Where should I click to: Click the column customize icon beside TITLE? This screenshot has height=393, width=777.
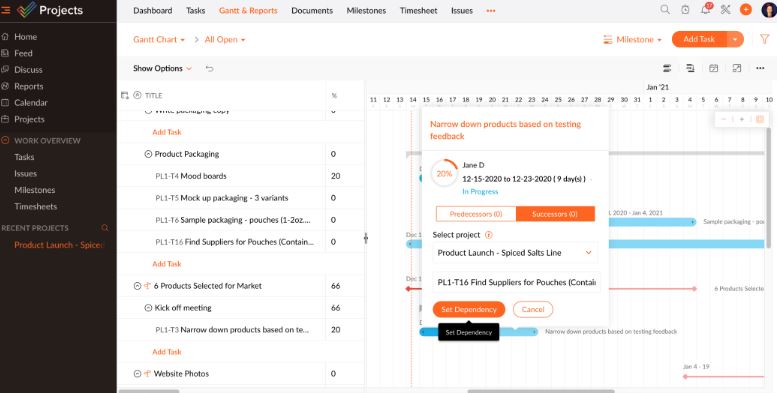tap(125, 95)
